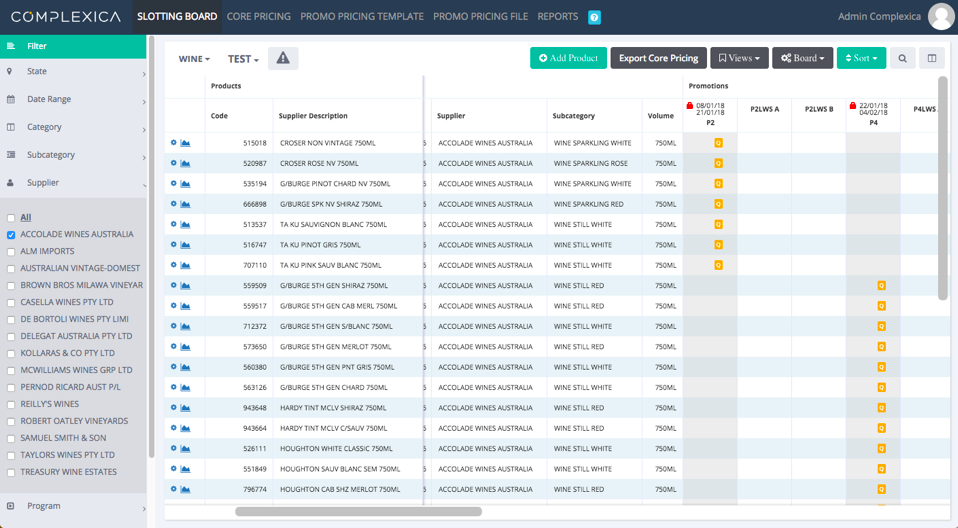The width and height of the screenshot is (958, 528).
Task: Open chart icon for G/BURGE SPK NV SHIRAZ
Action: [x=185, y=204]
